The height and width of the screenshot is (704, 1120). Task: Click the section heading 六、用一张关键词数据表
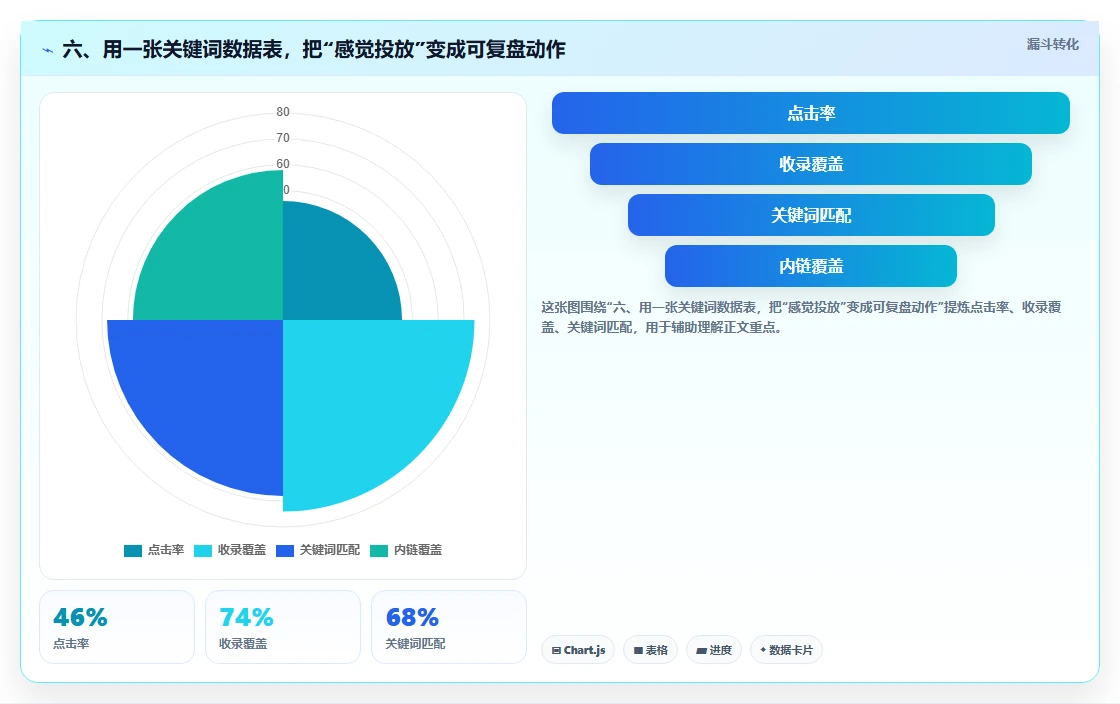pos(314,49)
